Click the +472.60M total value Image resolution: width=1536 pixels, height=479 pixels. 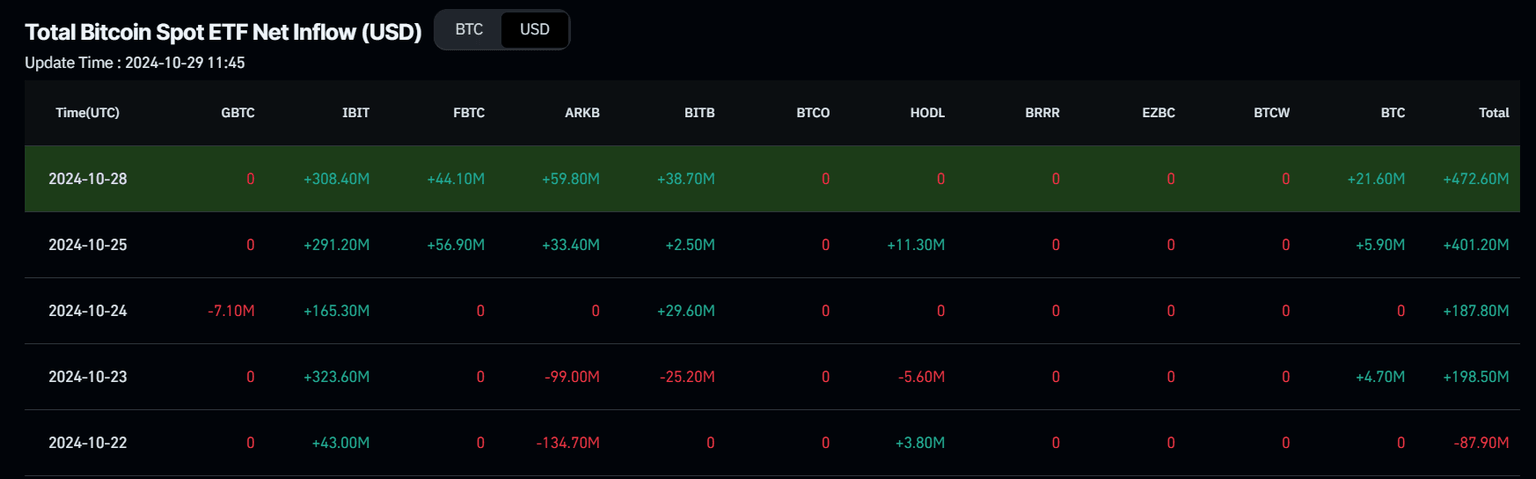[x=1476, y=179]
